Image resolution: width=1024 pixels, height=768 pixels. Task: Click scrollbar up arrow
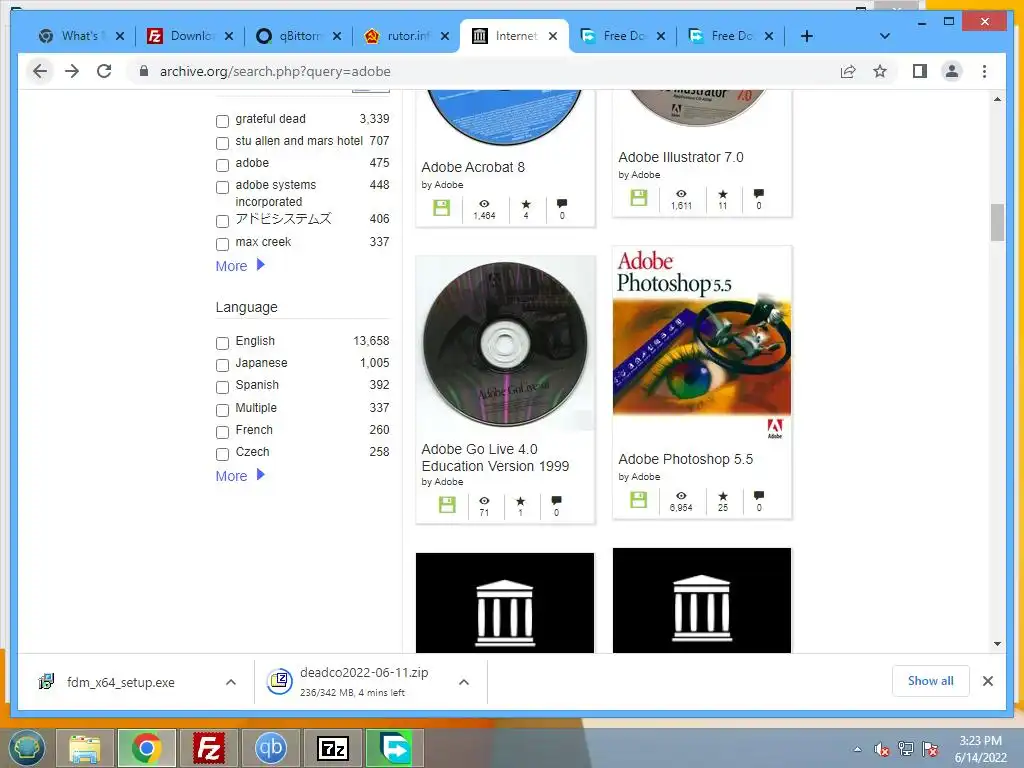click(997, 99)
